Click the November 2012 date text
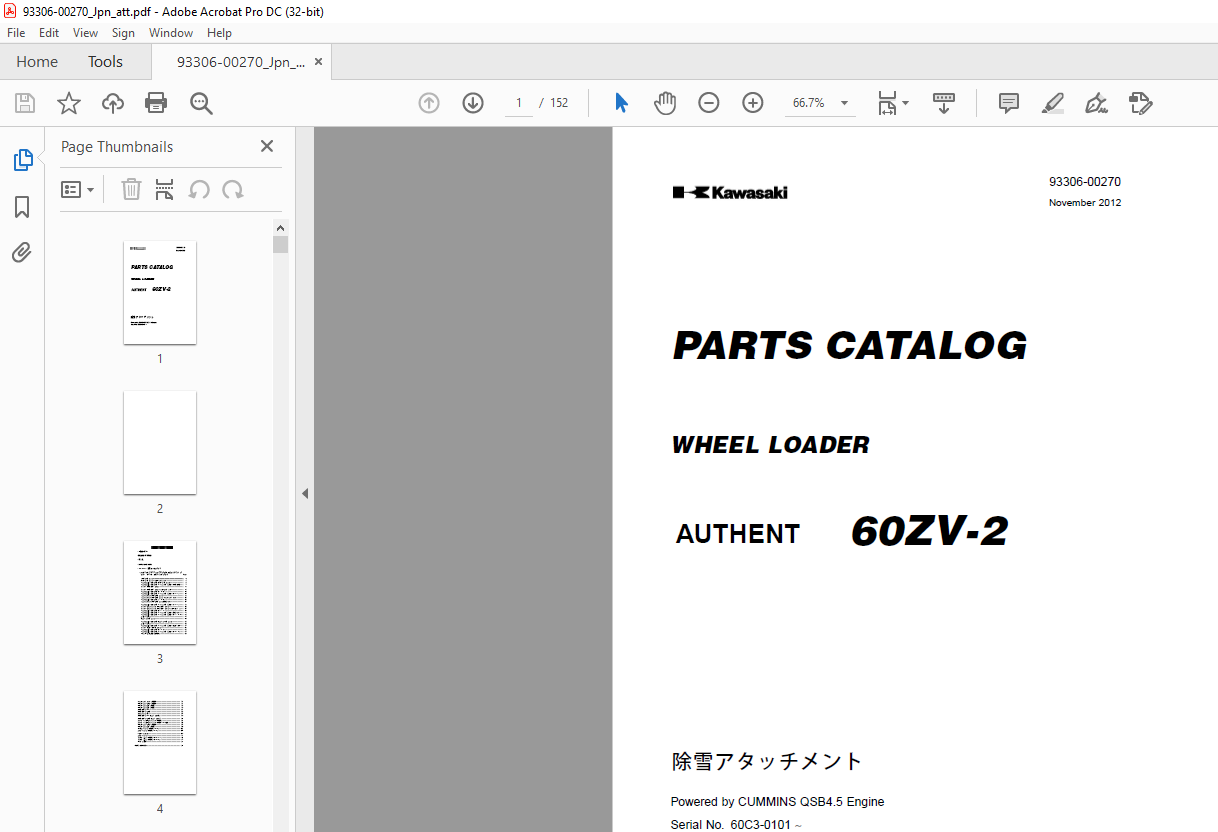The height and width of the screenshot is (832, 1218). pos(1085,203)
